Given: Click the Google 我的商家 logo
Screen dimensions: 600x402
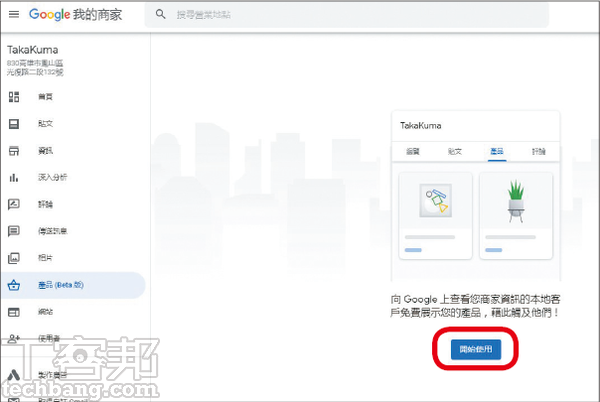Looking at the screenshot, I should click(x=75, y=15).
